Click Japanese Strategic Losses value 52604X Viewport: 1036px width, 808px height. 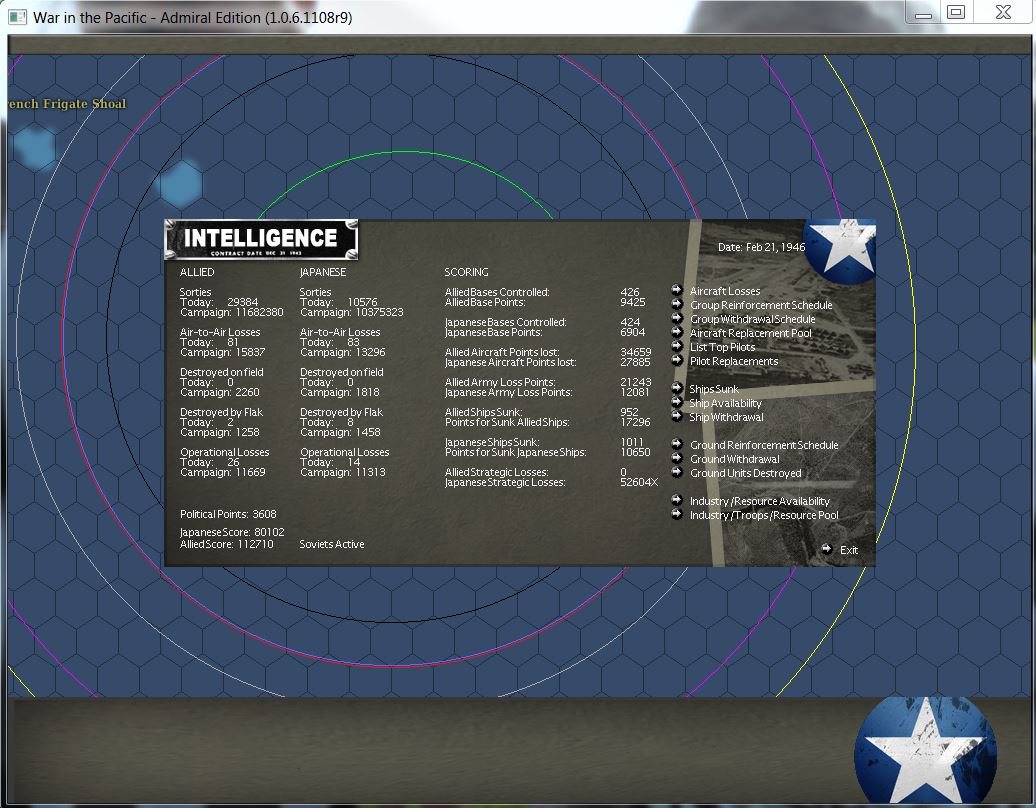639,482
